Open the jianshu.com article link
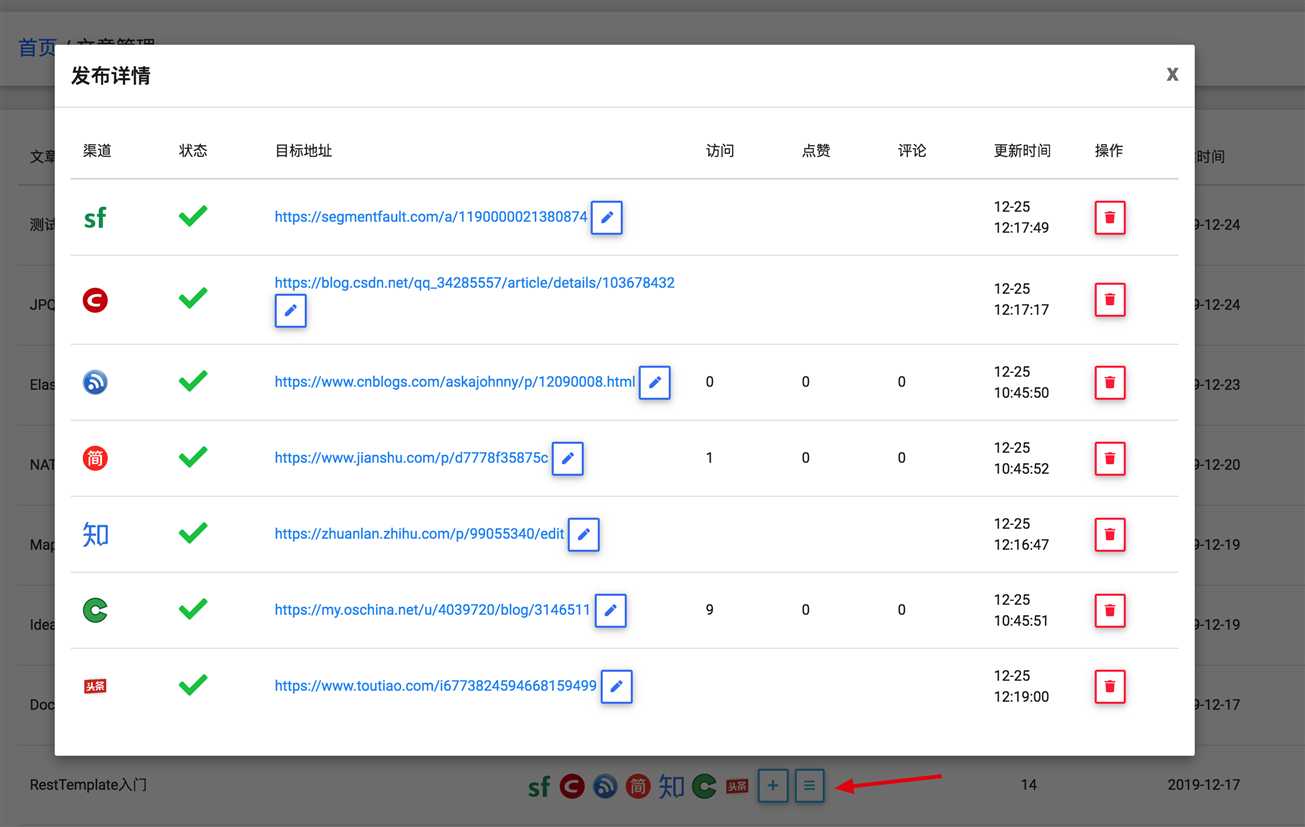Screen dimensions: 1305x827 tap(410, 458)
